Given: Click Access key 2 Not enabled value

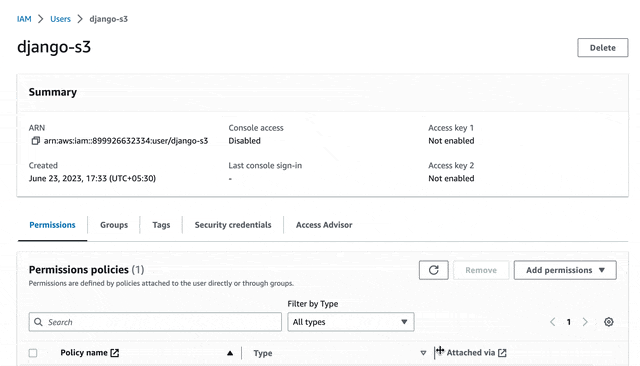Looking at the screenshot, I should pos(451,178).
